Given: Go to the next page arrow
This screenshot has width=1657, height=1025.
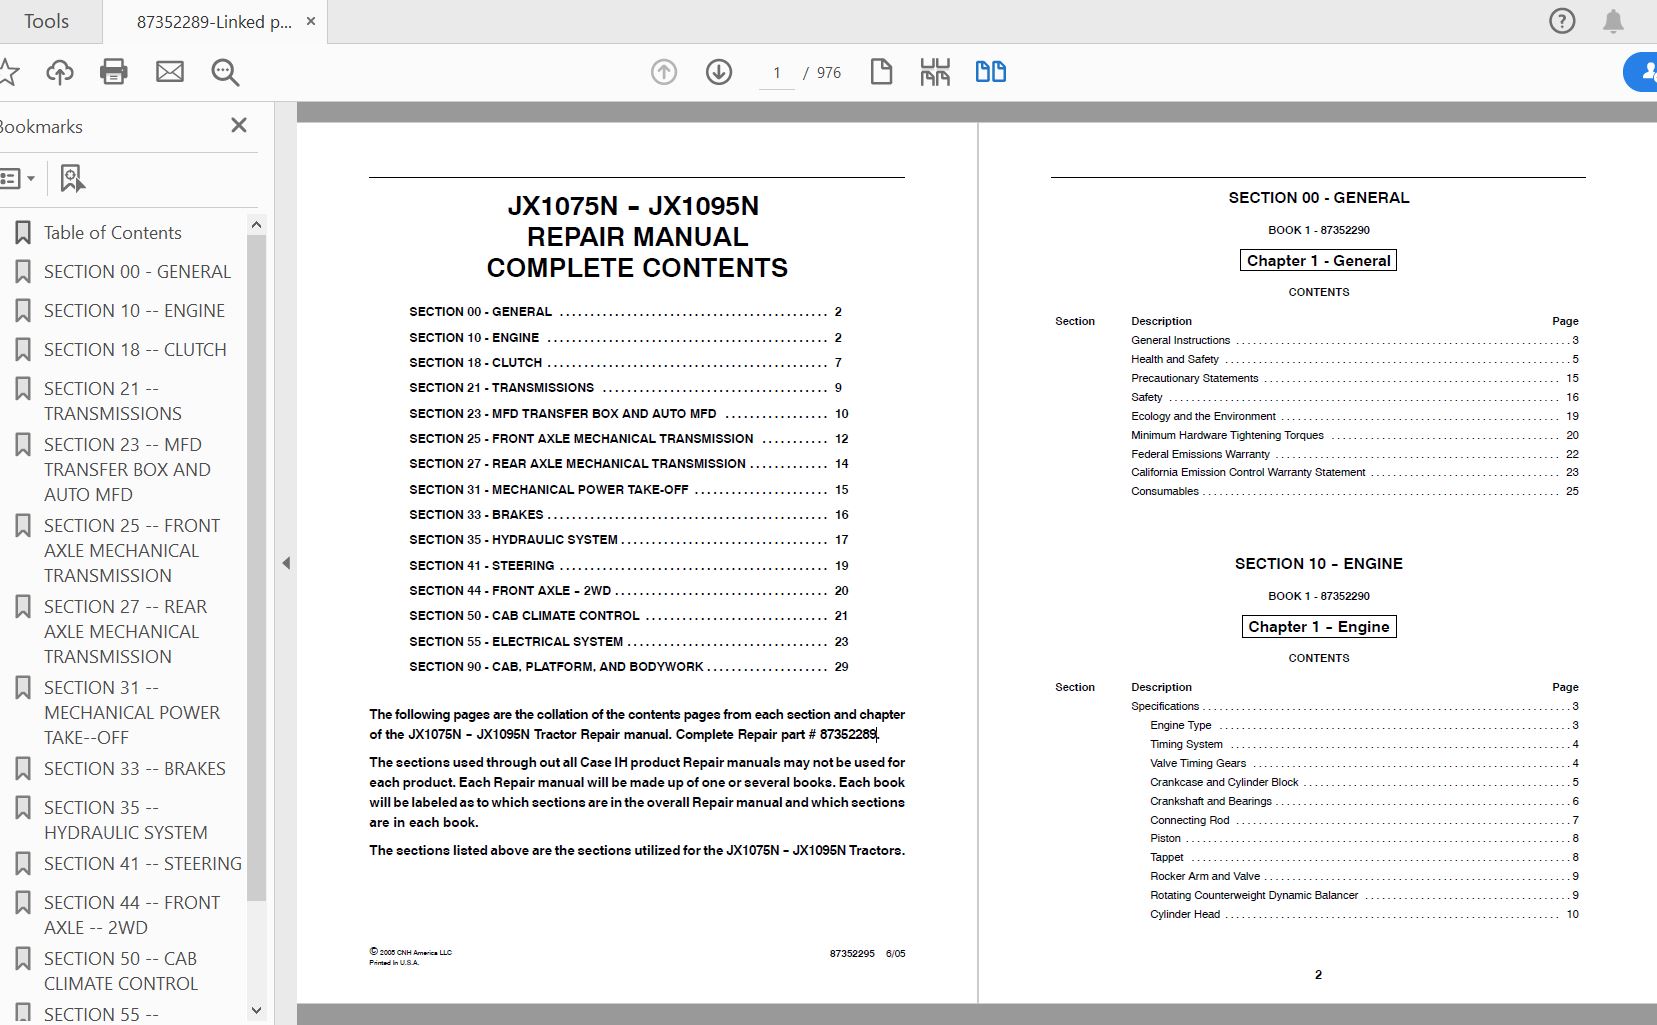Looking at the screenshot, I should (719, 72).
